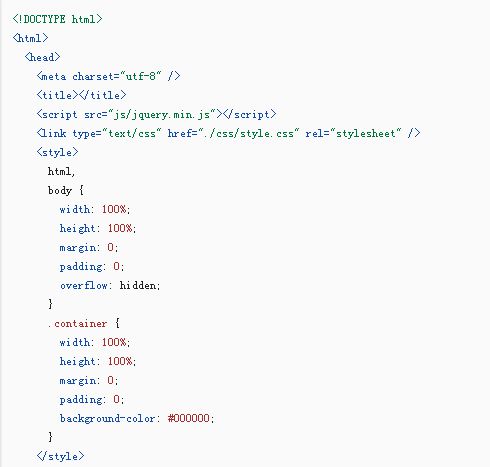Image resolution: width=490 pixels, height=467 pixels.
Task: Place cursor in empty title tag
Action: click(78, 95)
